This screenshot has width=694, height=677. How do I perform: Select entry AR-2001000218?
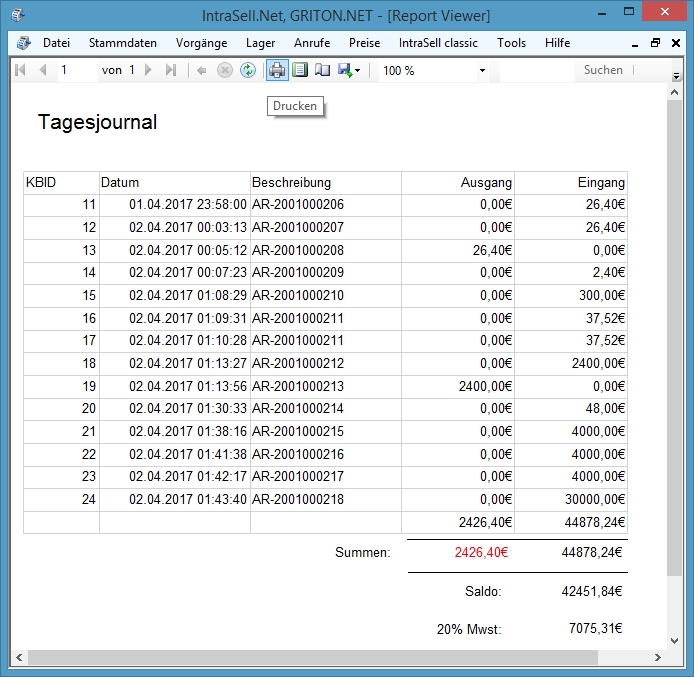tap(298, 500)
